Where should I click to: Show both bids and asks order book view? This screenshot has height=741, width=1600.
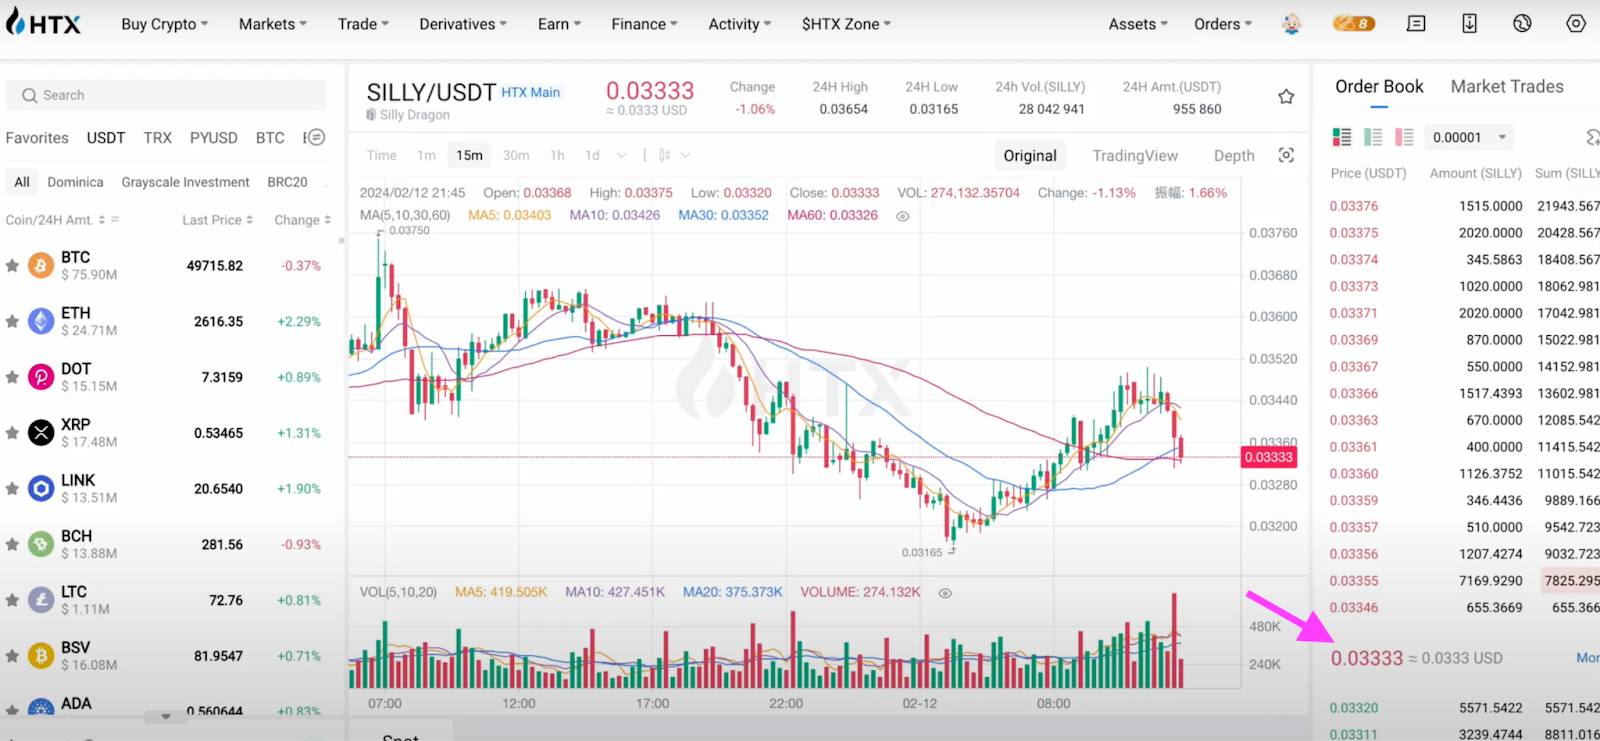1342,137
